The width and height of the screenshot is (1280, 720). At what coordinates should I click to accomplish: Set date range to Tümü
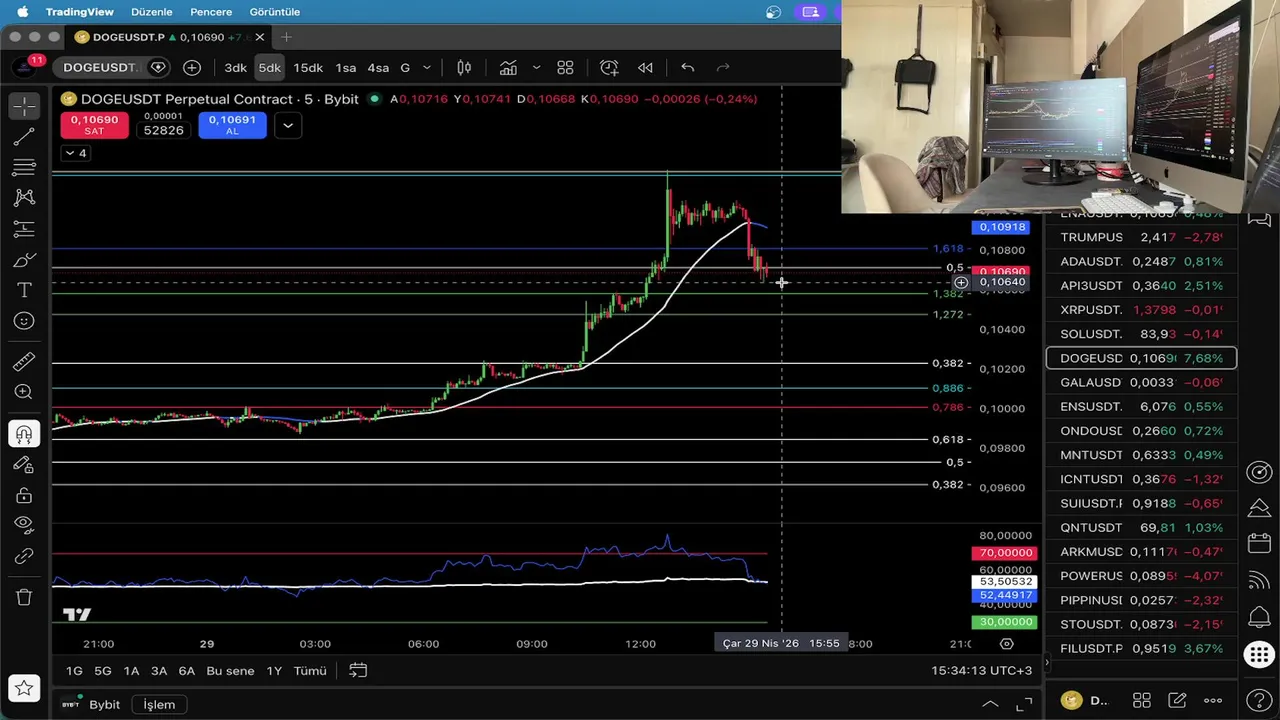(x=310, y=671)
